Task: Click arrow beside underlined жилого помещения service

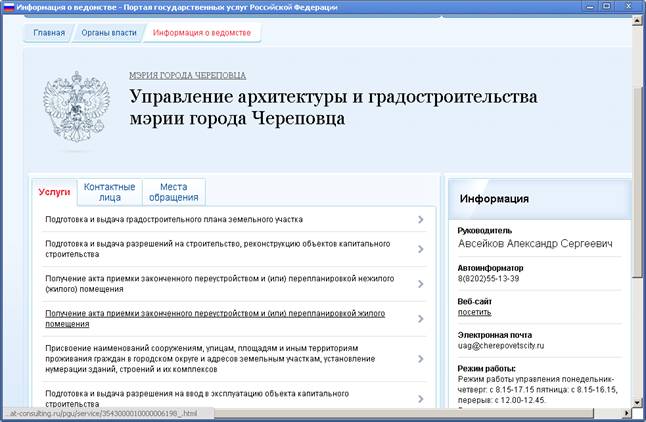Action: point(420,319)
